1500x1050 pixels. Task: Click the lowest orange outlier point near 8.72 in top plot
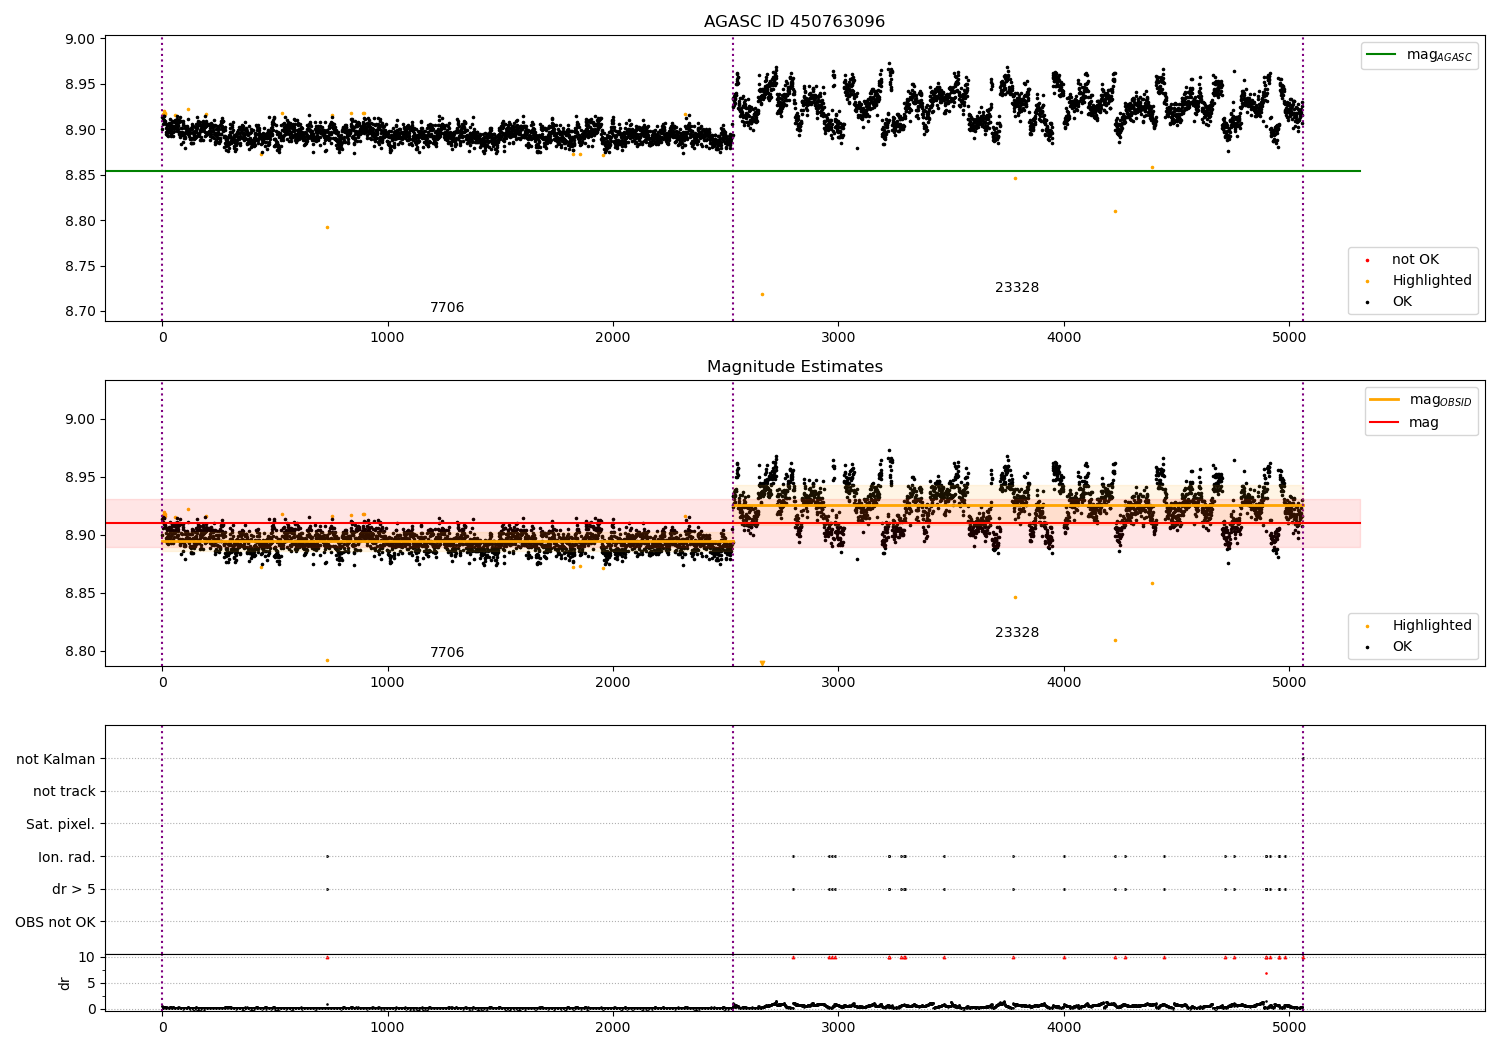[762, 294]
